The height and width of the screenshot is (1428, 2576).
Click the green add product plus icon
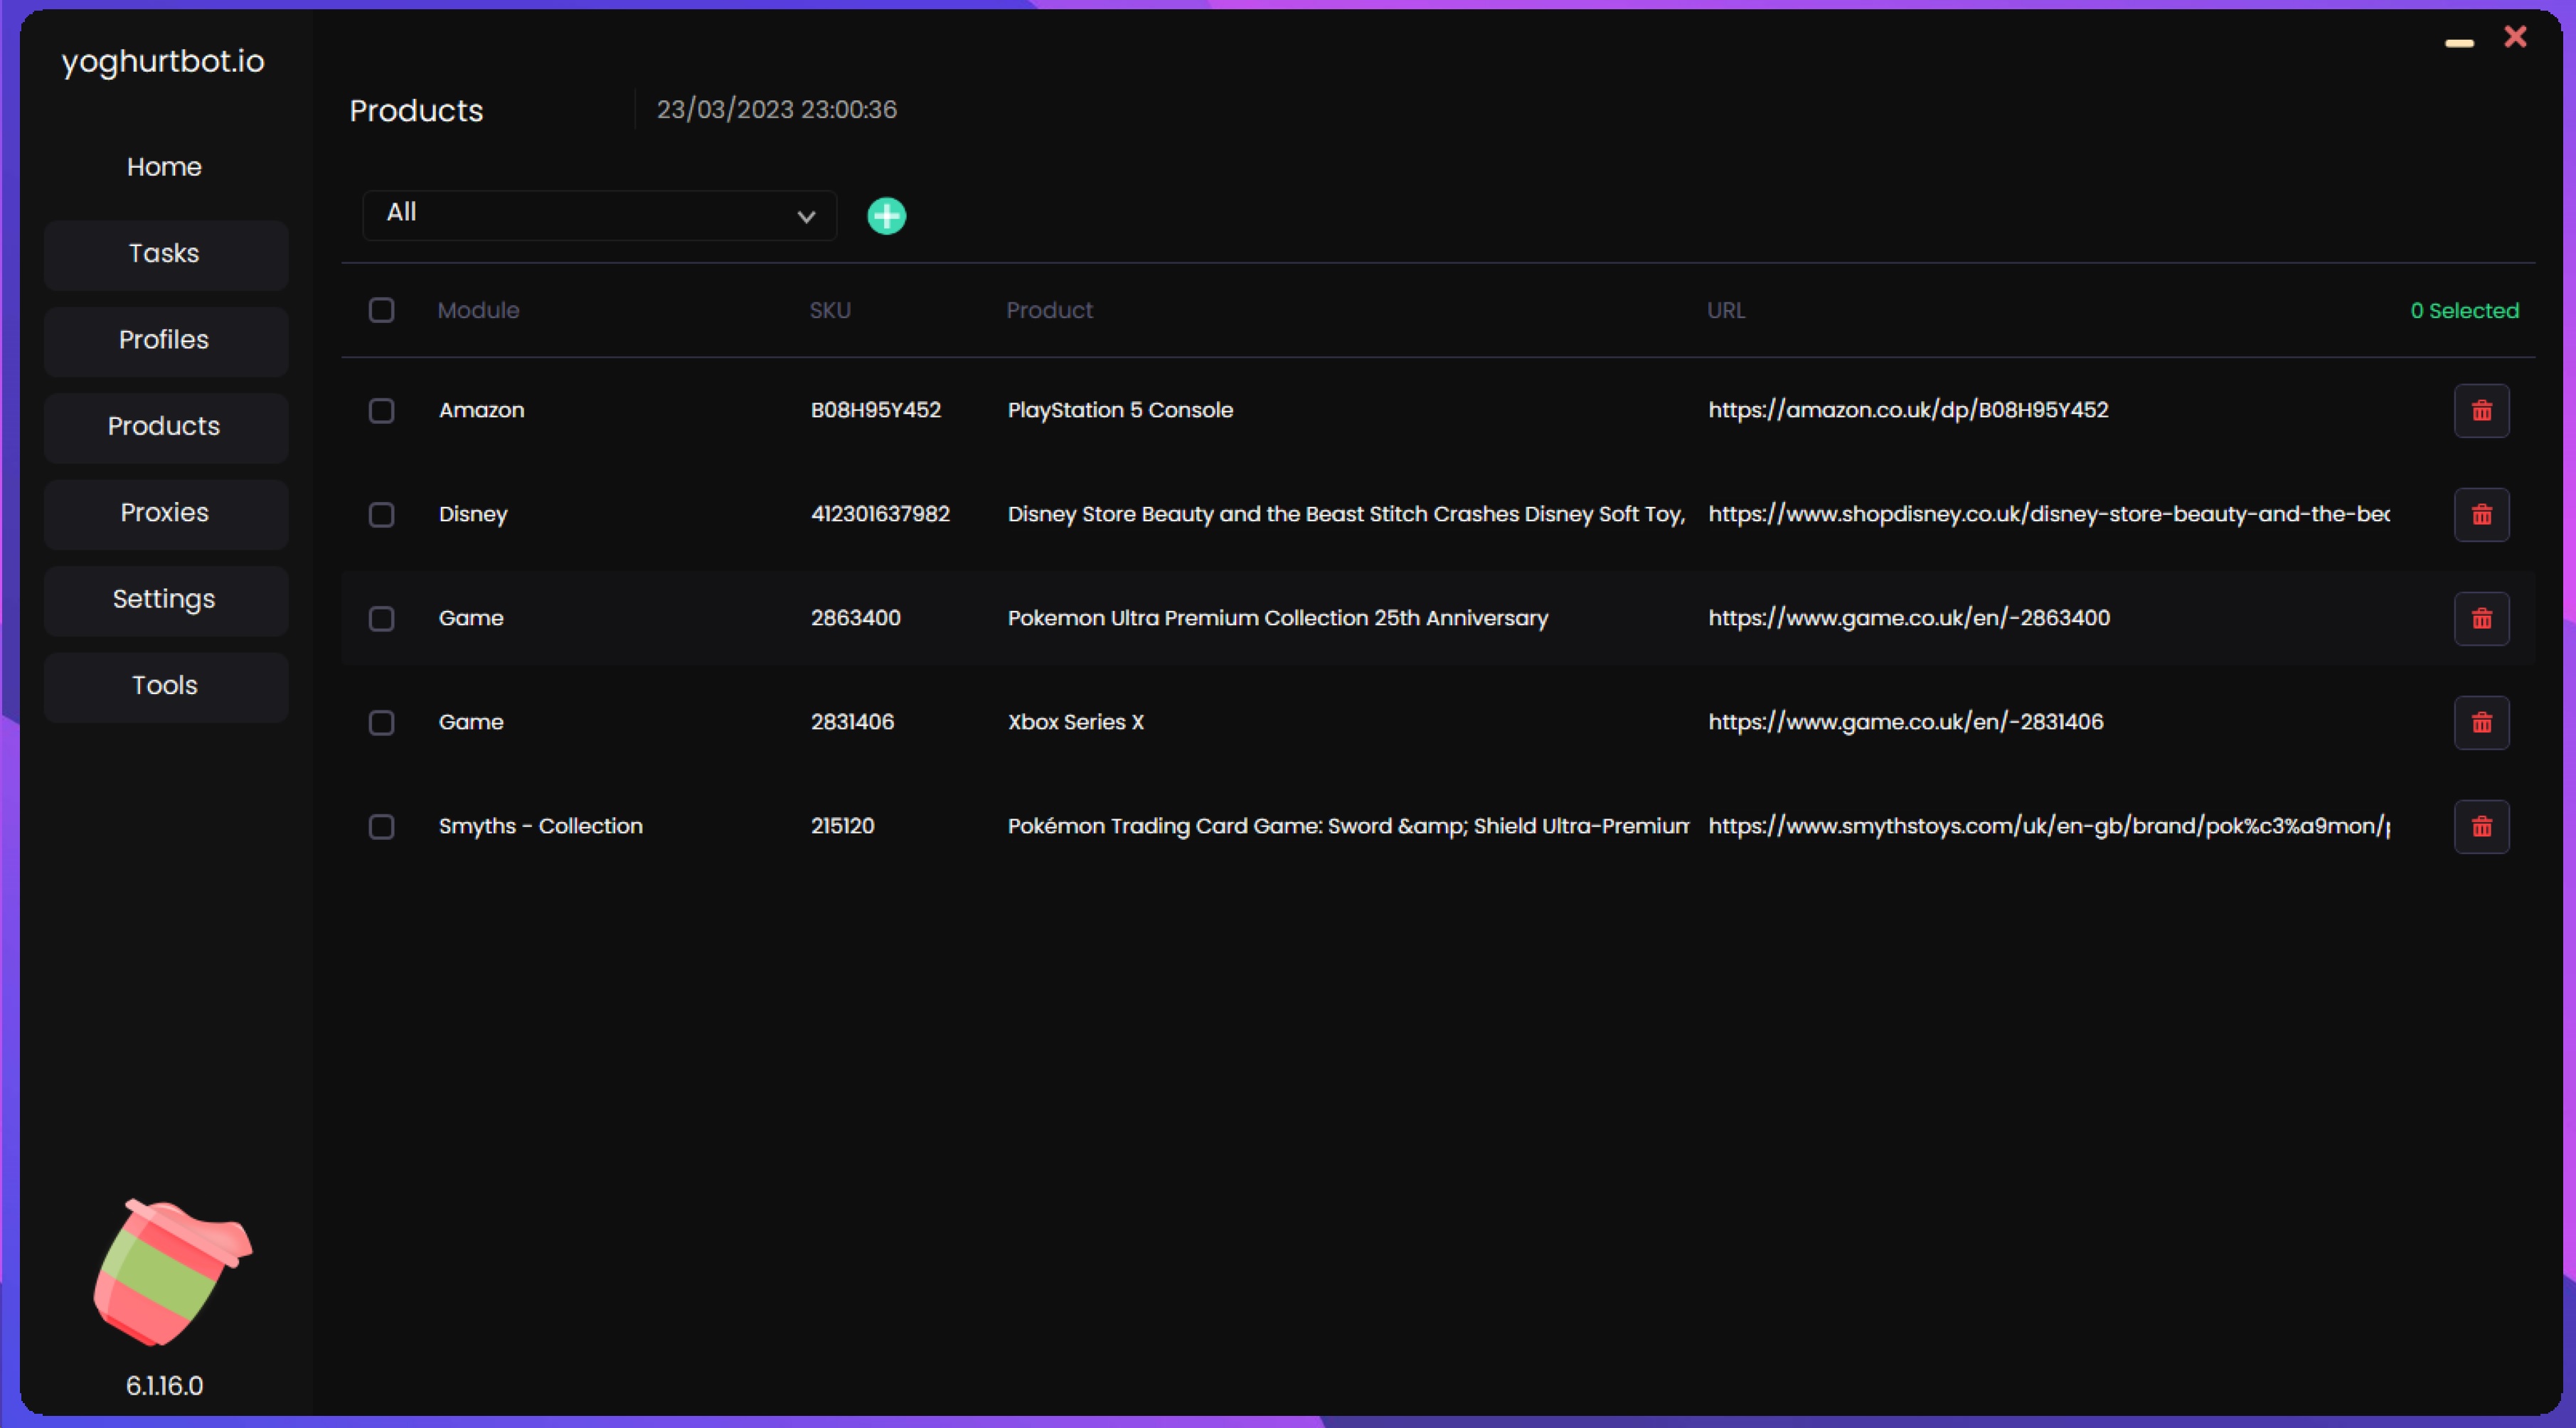(886, 216)
